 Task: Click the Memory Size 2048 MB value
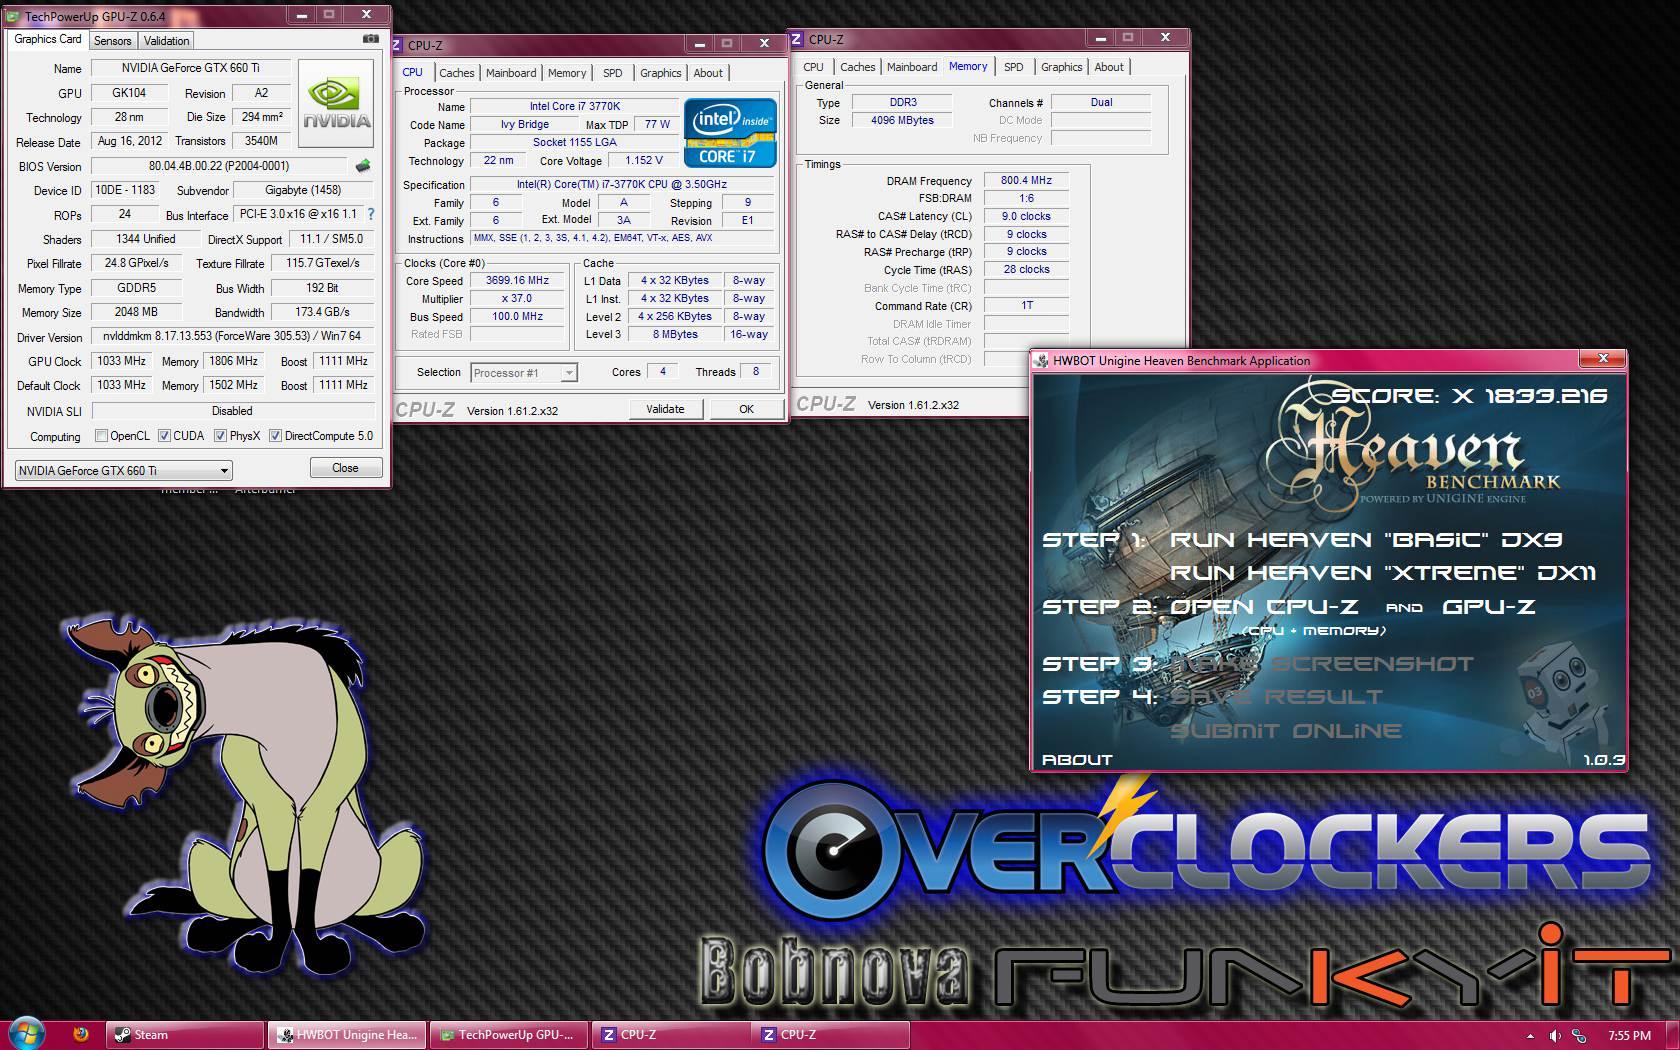136,312
